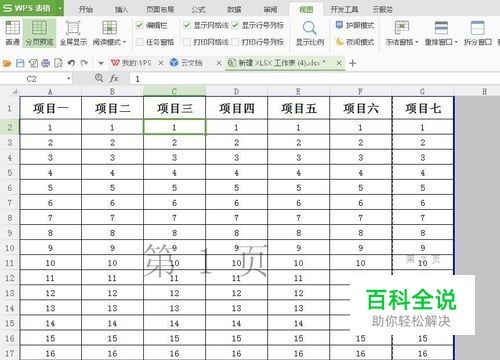Screen dimensions: 500x360
Task: Open the Data (数据) ribbon tab
Action: (x=234, y=9)
